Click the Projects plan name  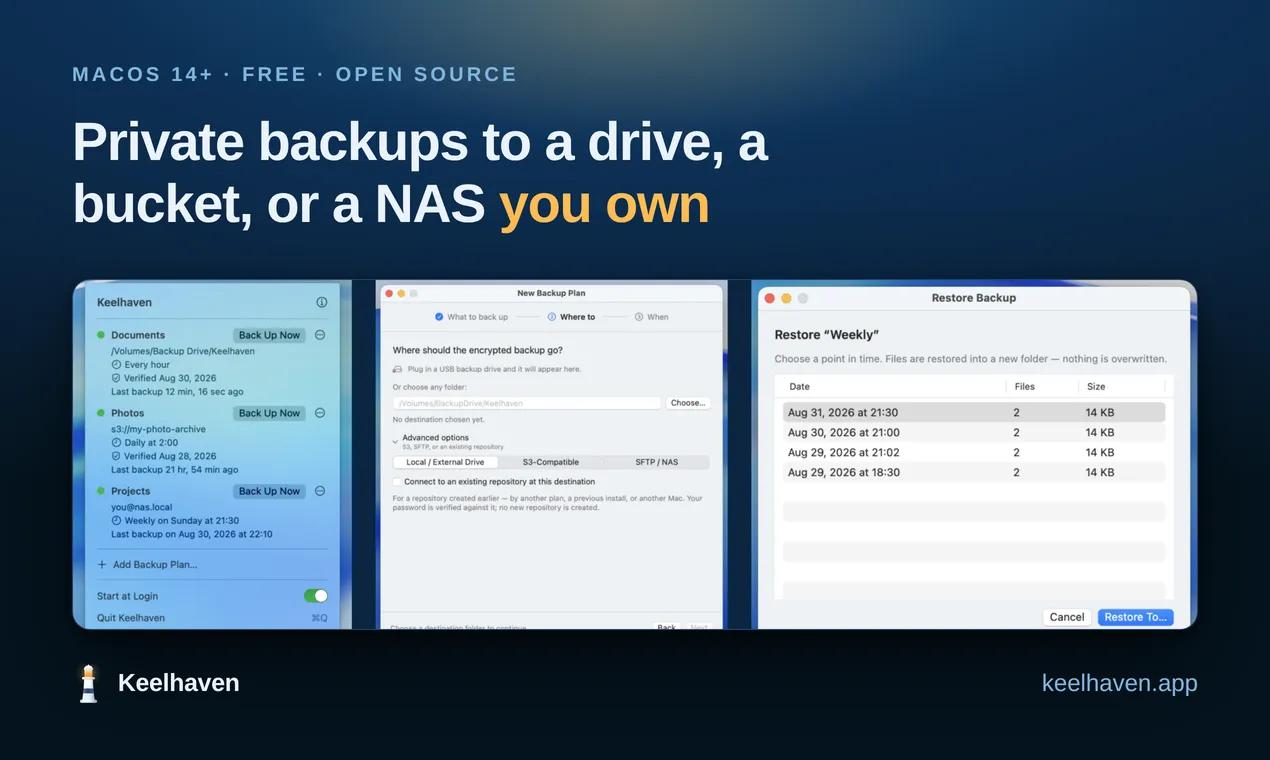tap(131, 491)
